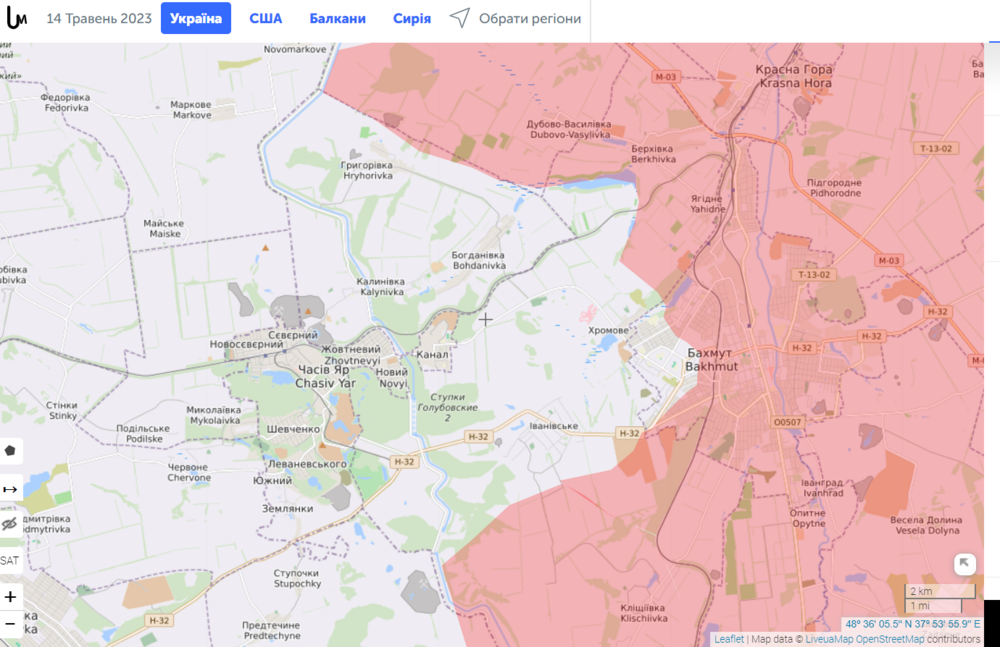Zoom out using the minus icon
Viewport: 1000px width, 647px height.
pos(9,625)
